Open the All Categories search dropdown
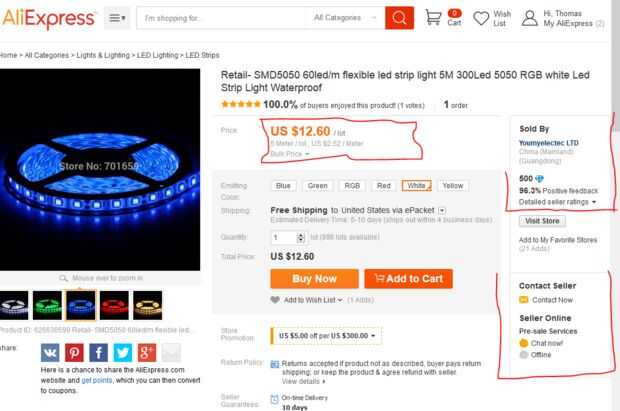Viewport: 620px width, 411px height. coord(344,18)
